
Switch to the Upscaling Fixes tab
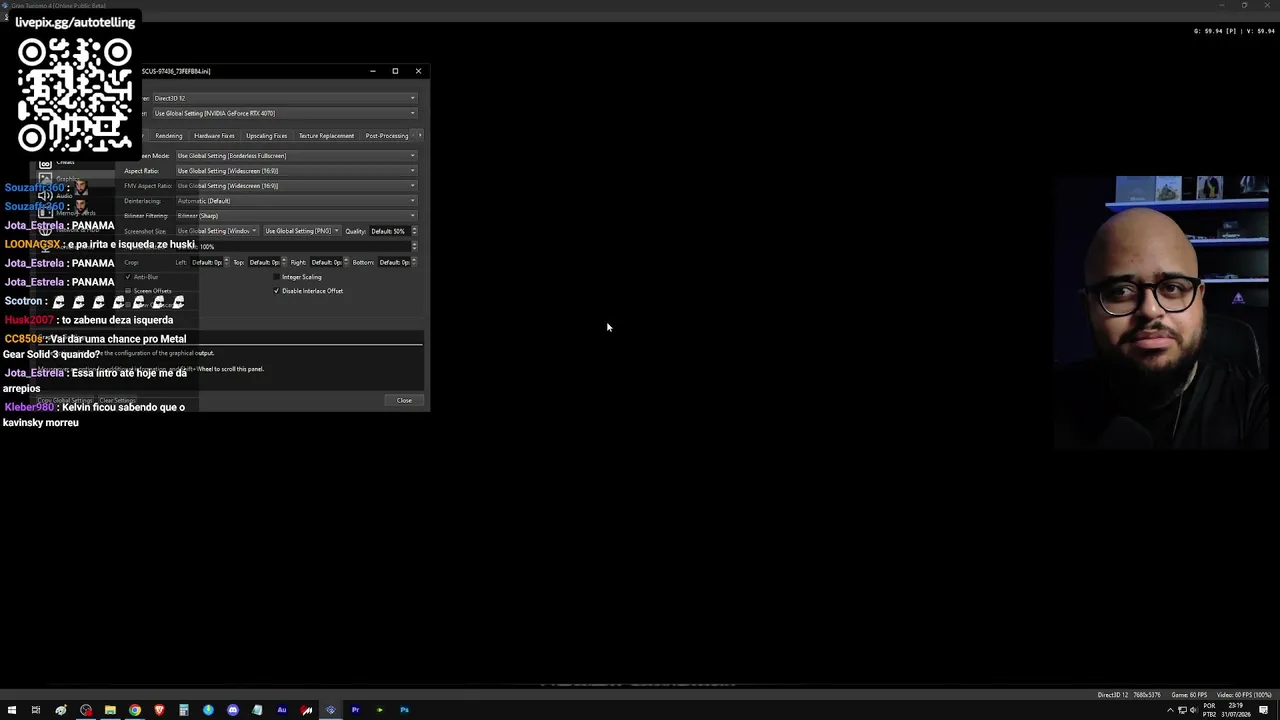(266, 136)
